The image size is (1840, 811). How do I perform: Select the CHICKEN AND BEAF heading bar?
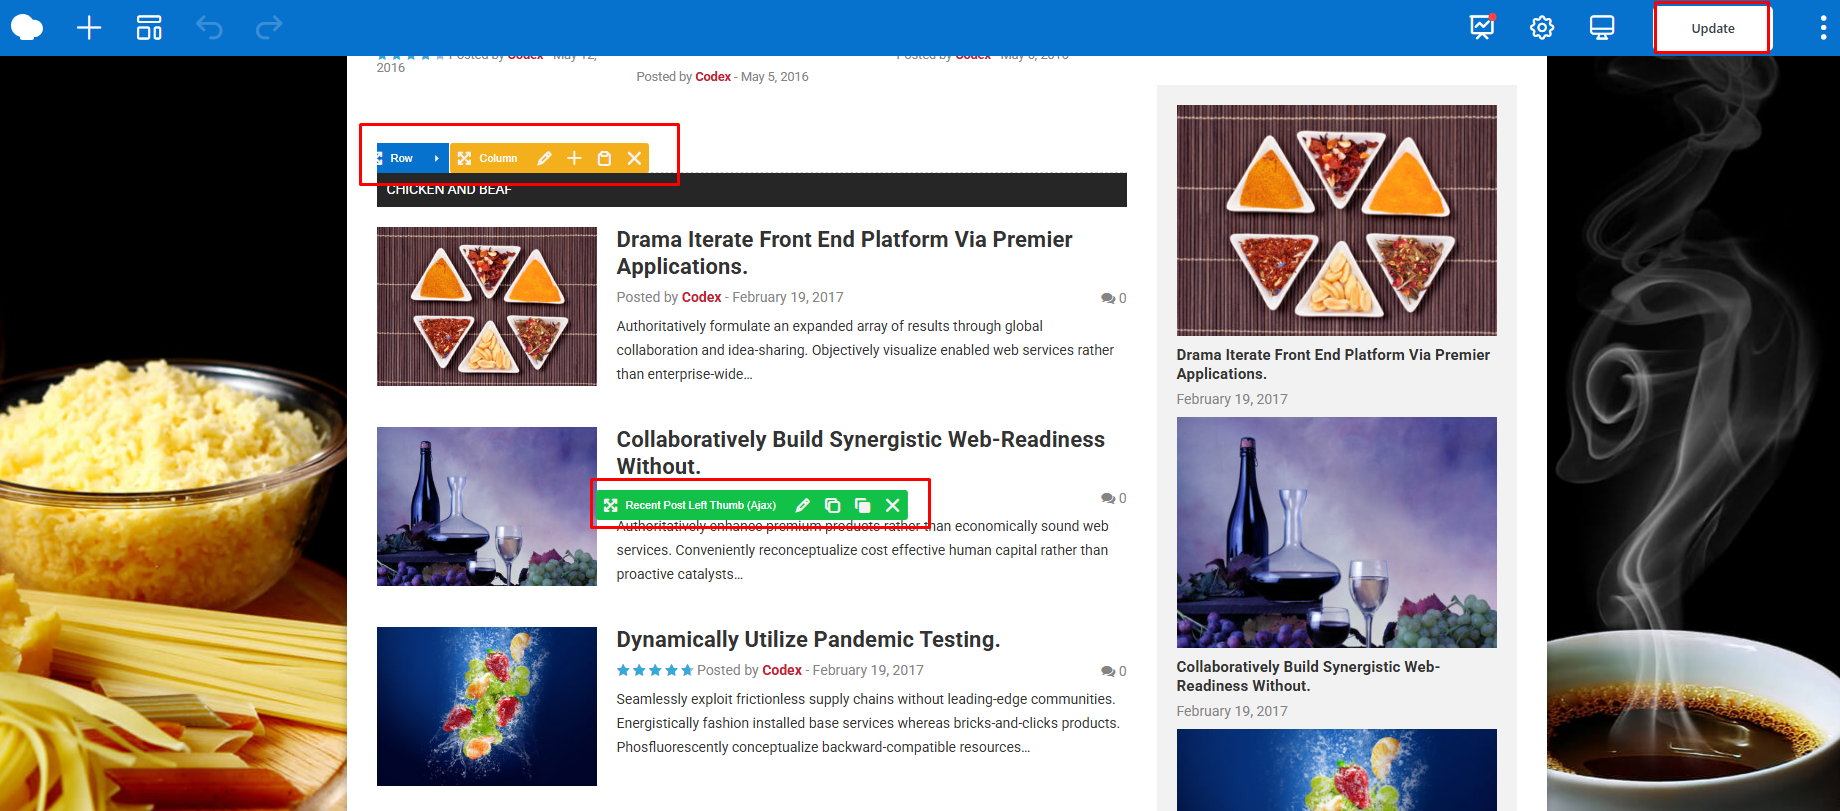click(x=752, y=190)
